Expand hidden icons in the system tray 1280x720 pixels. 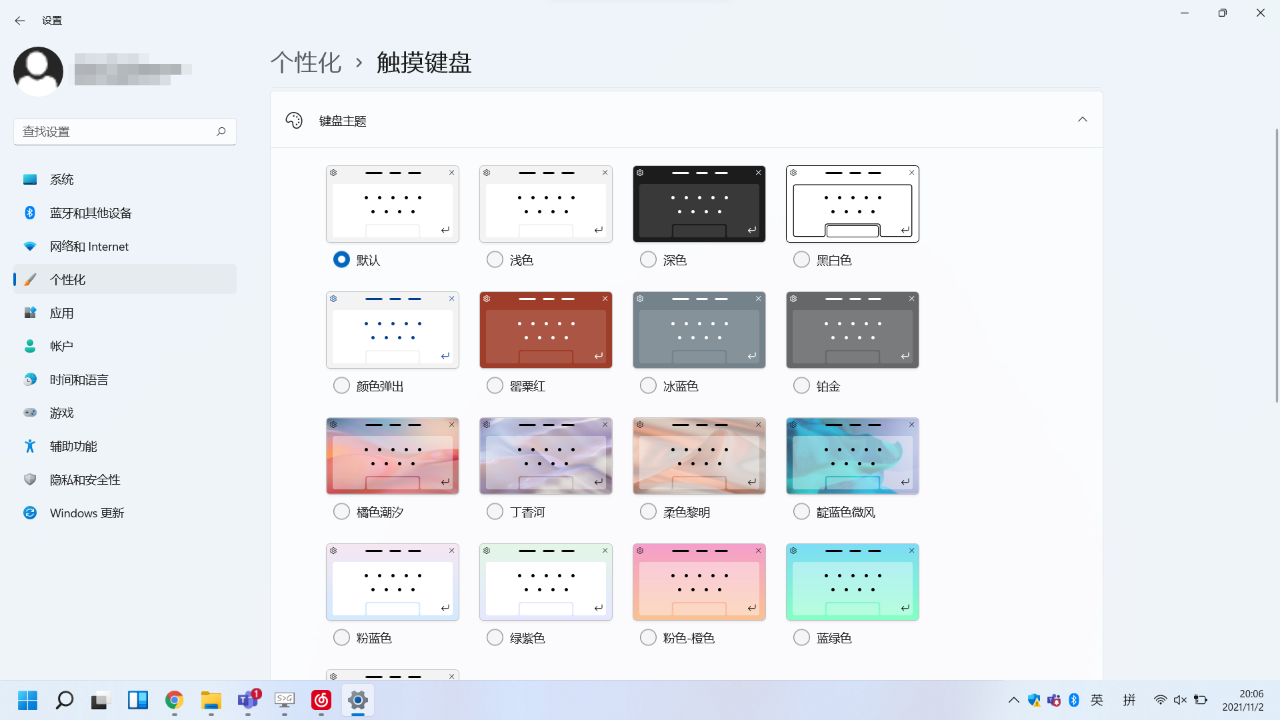click(1013, 700)
